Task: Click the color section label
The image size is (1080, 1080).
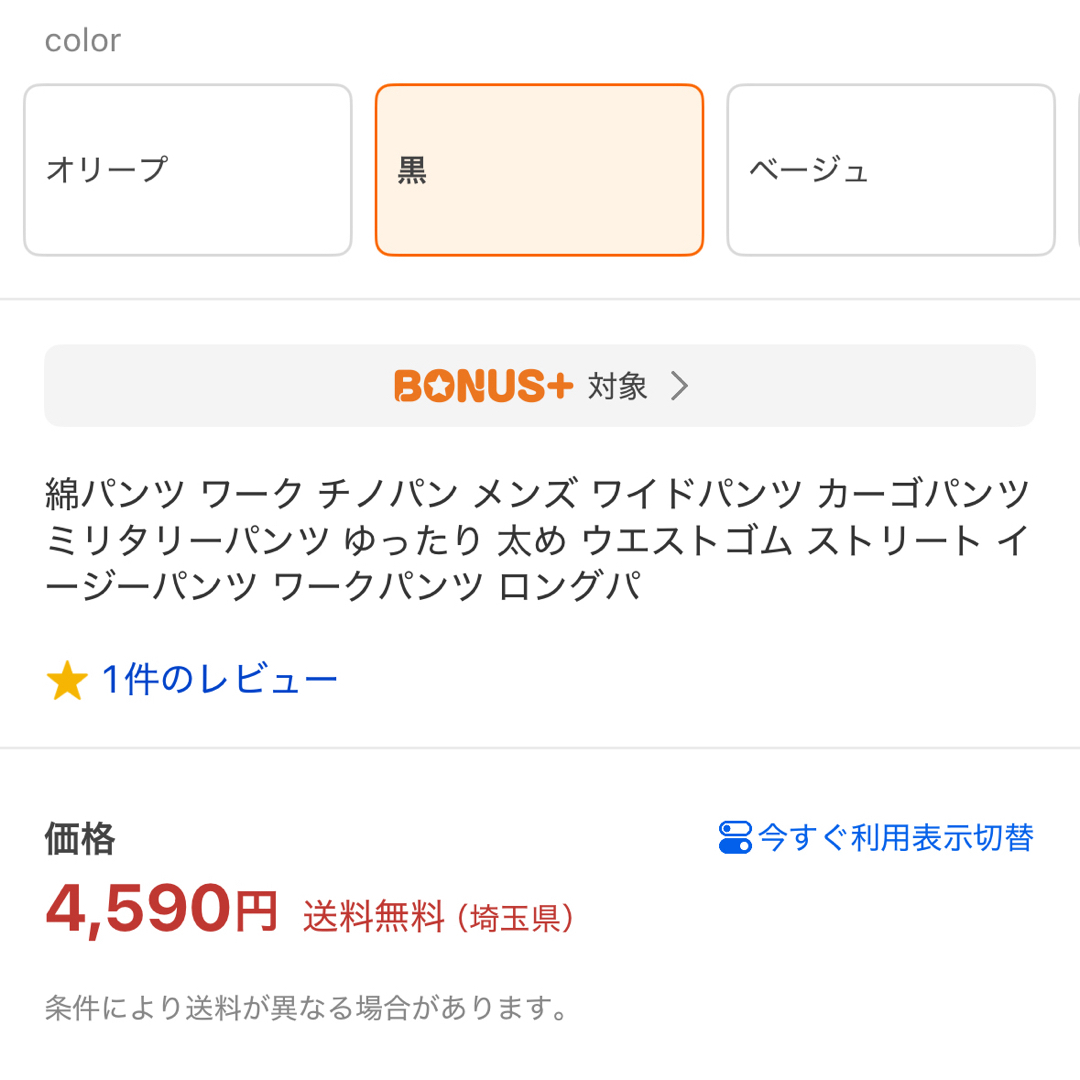Action: click(83, 41)
